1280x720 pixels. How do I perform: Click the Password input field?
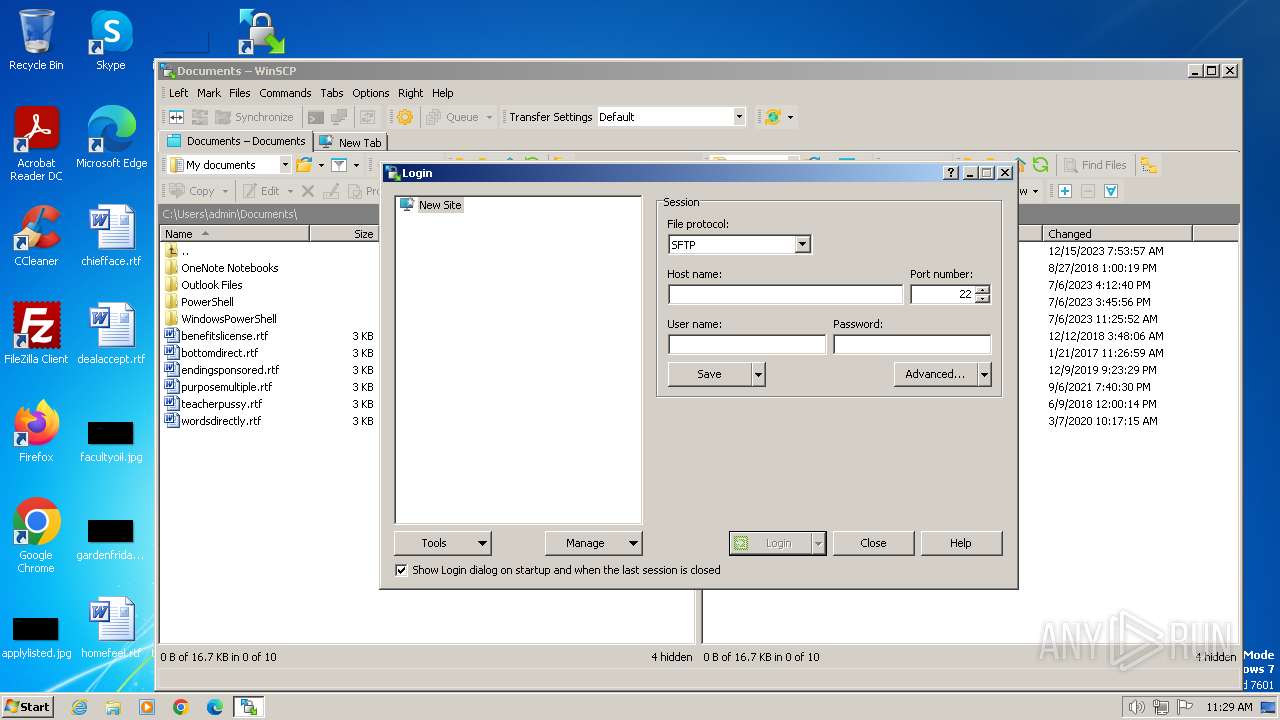pyautogui.click(x=912, y=344)
